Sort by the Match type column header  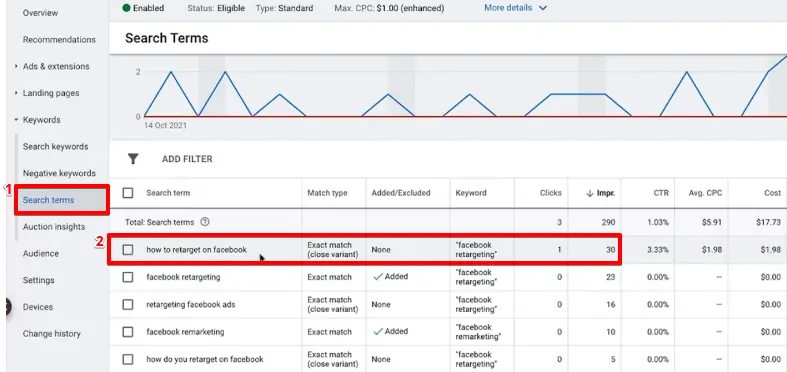click(327, 193)
